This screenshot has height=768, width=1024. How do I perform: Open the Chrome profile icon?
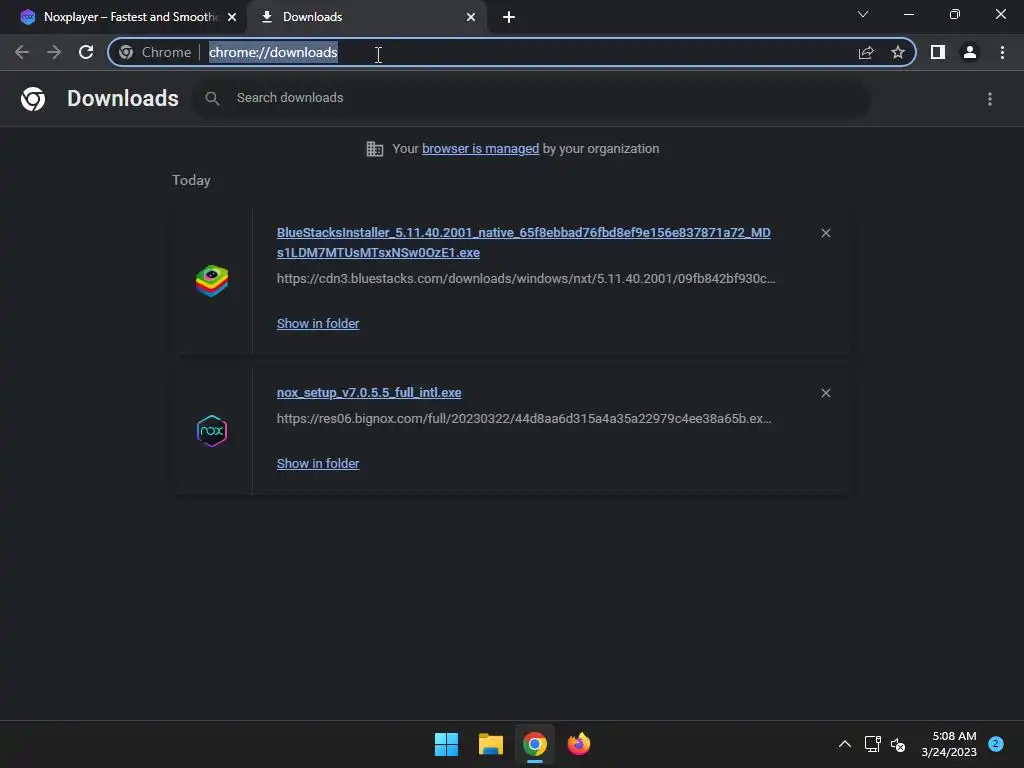(970, 52)
